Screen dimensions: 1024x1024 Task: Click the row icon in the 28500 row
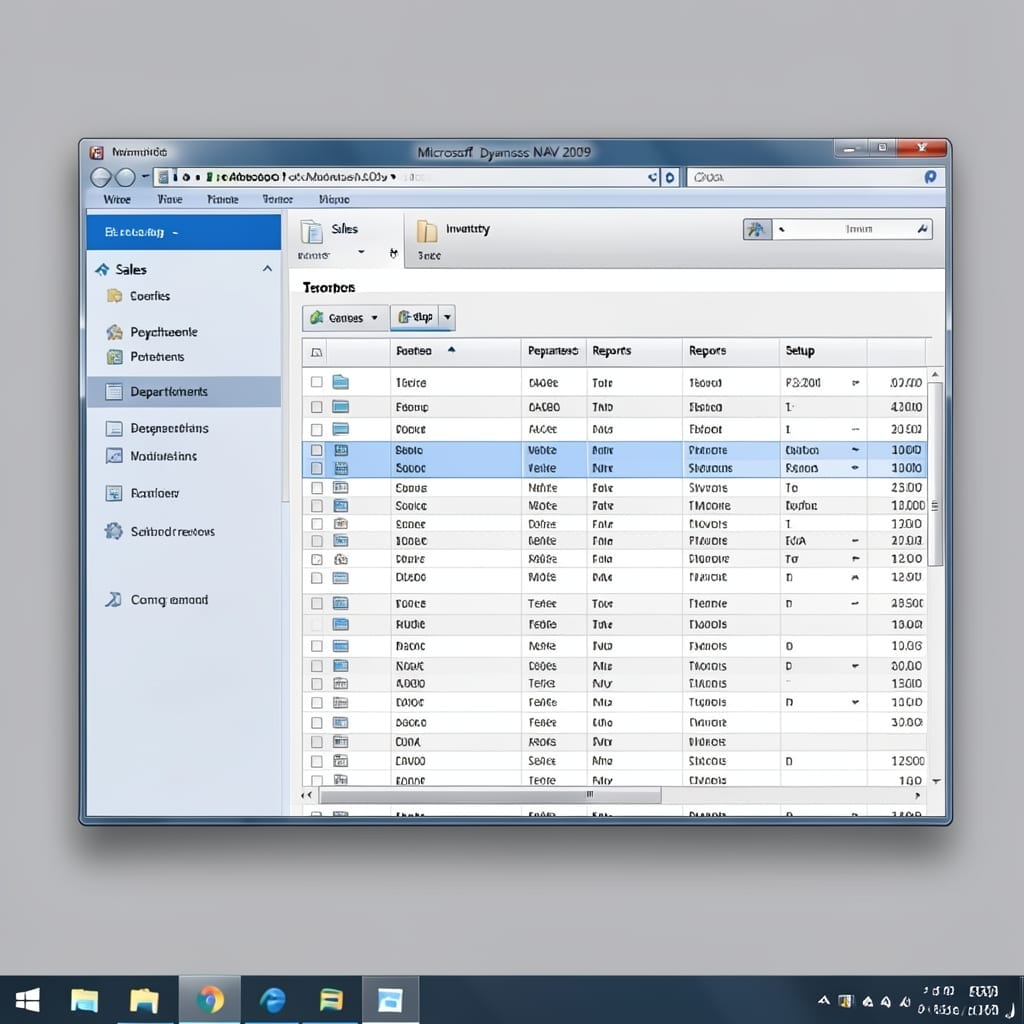[340, 603]
